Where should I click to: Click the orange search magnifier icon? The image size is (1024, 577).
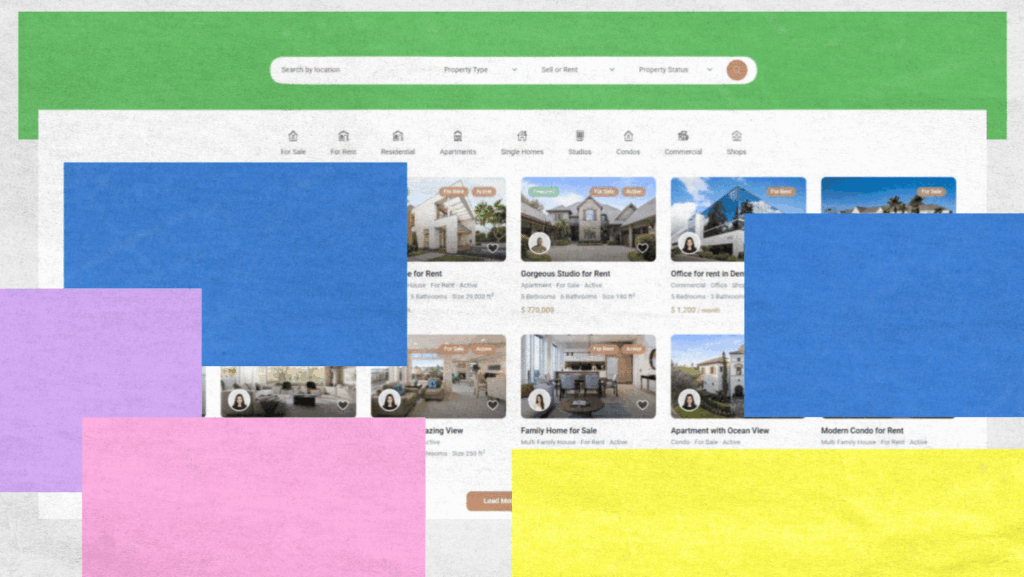pos(735,69)
